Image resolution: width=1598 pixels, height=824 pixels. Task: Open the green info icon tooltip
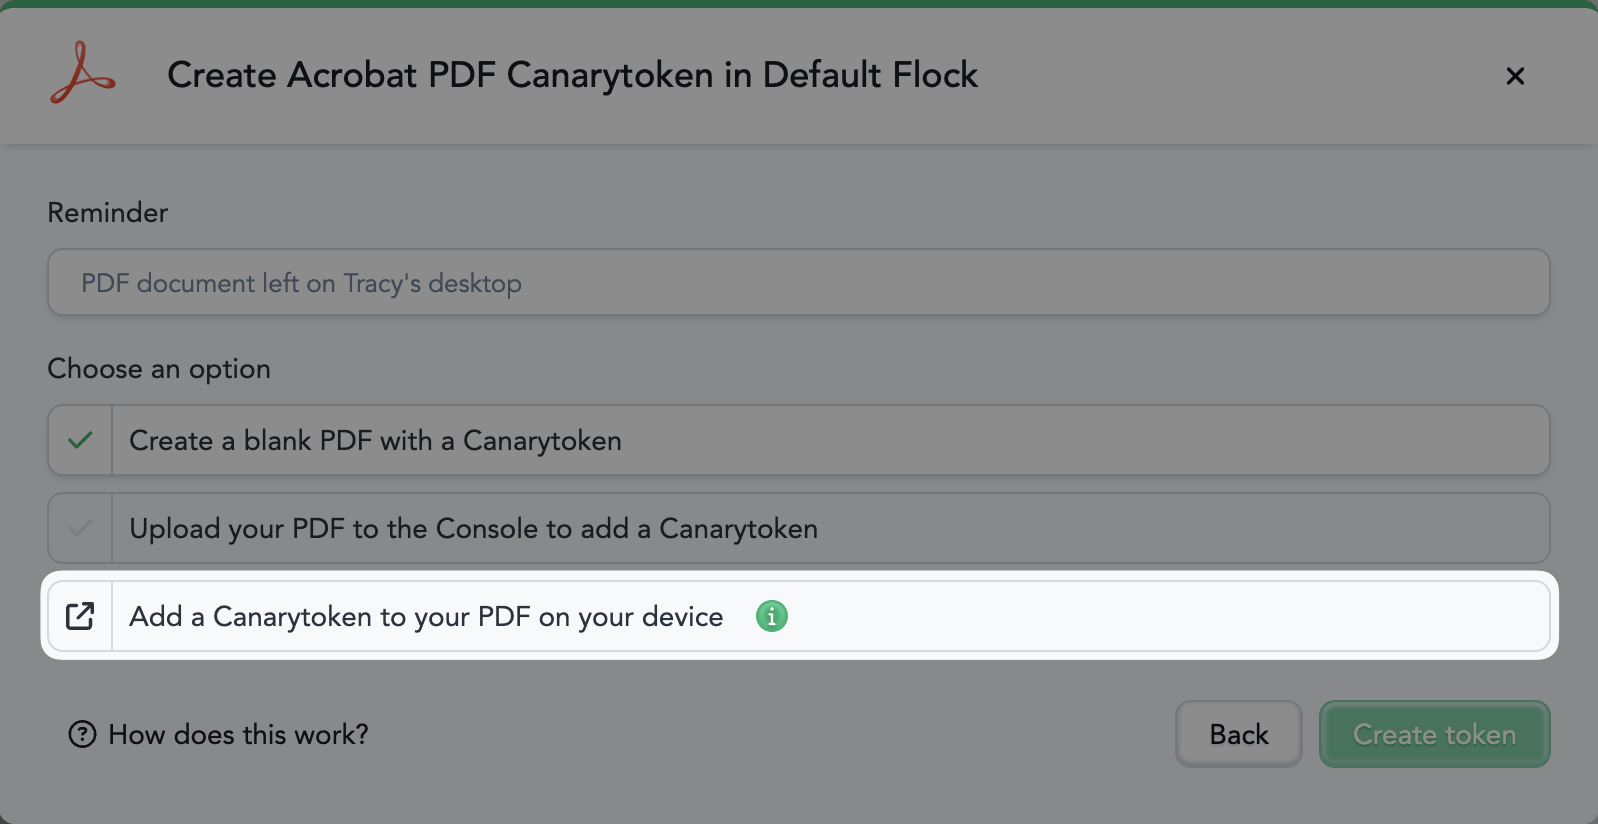click(772, 616)
